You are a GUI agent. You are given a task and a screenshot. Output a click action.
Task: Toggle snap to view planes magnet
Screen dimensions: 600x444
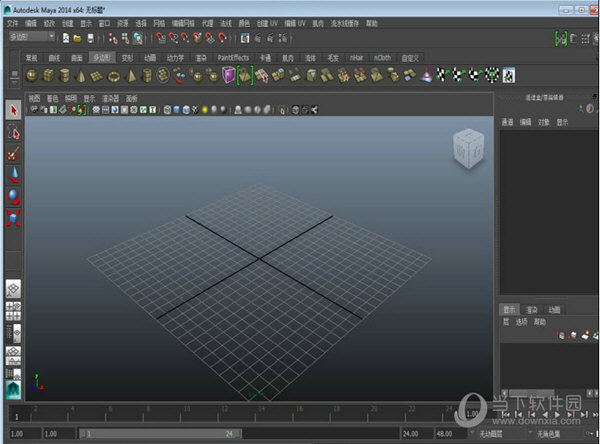[210, 38]
